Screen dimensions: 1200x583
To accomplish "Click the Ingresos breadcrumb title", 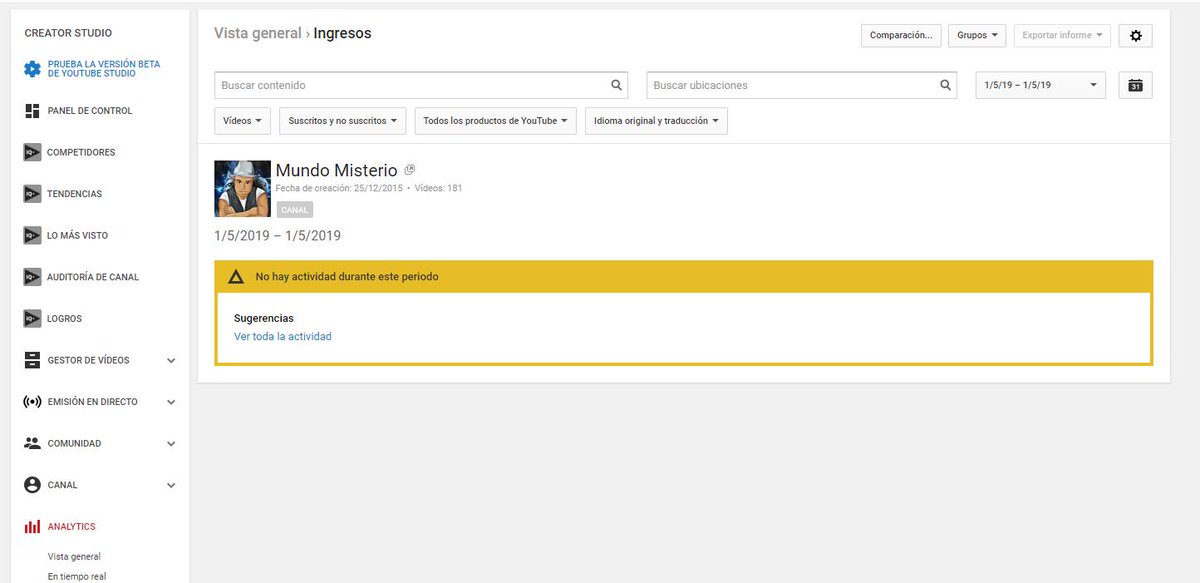I will point(342,33).
